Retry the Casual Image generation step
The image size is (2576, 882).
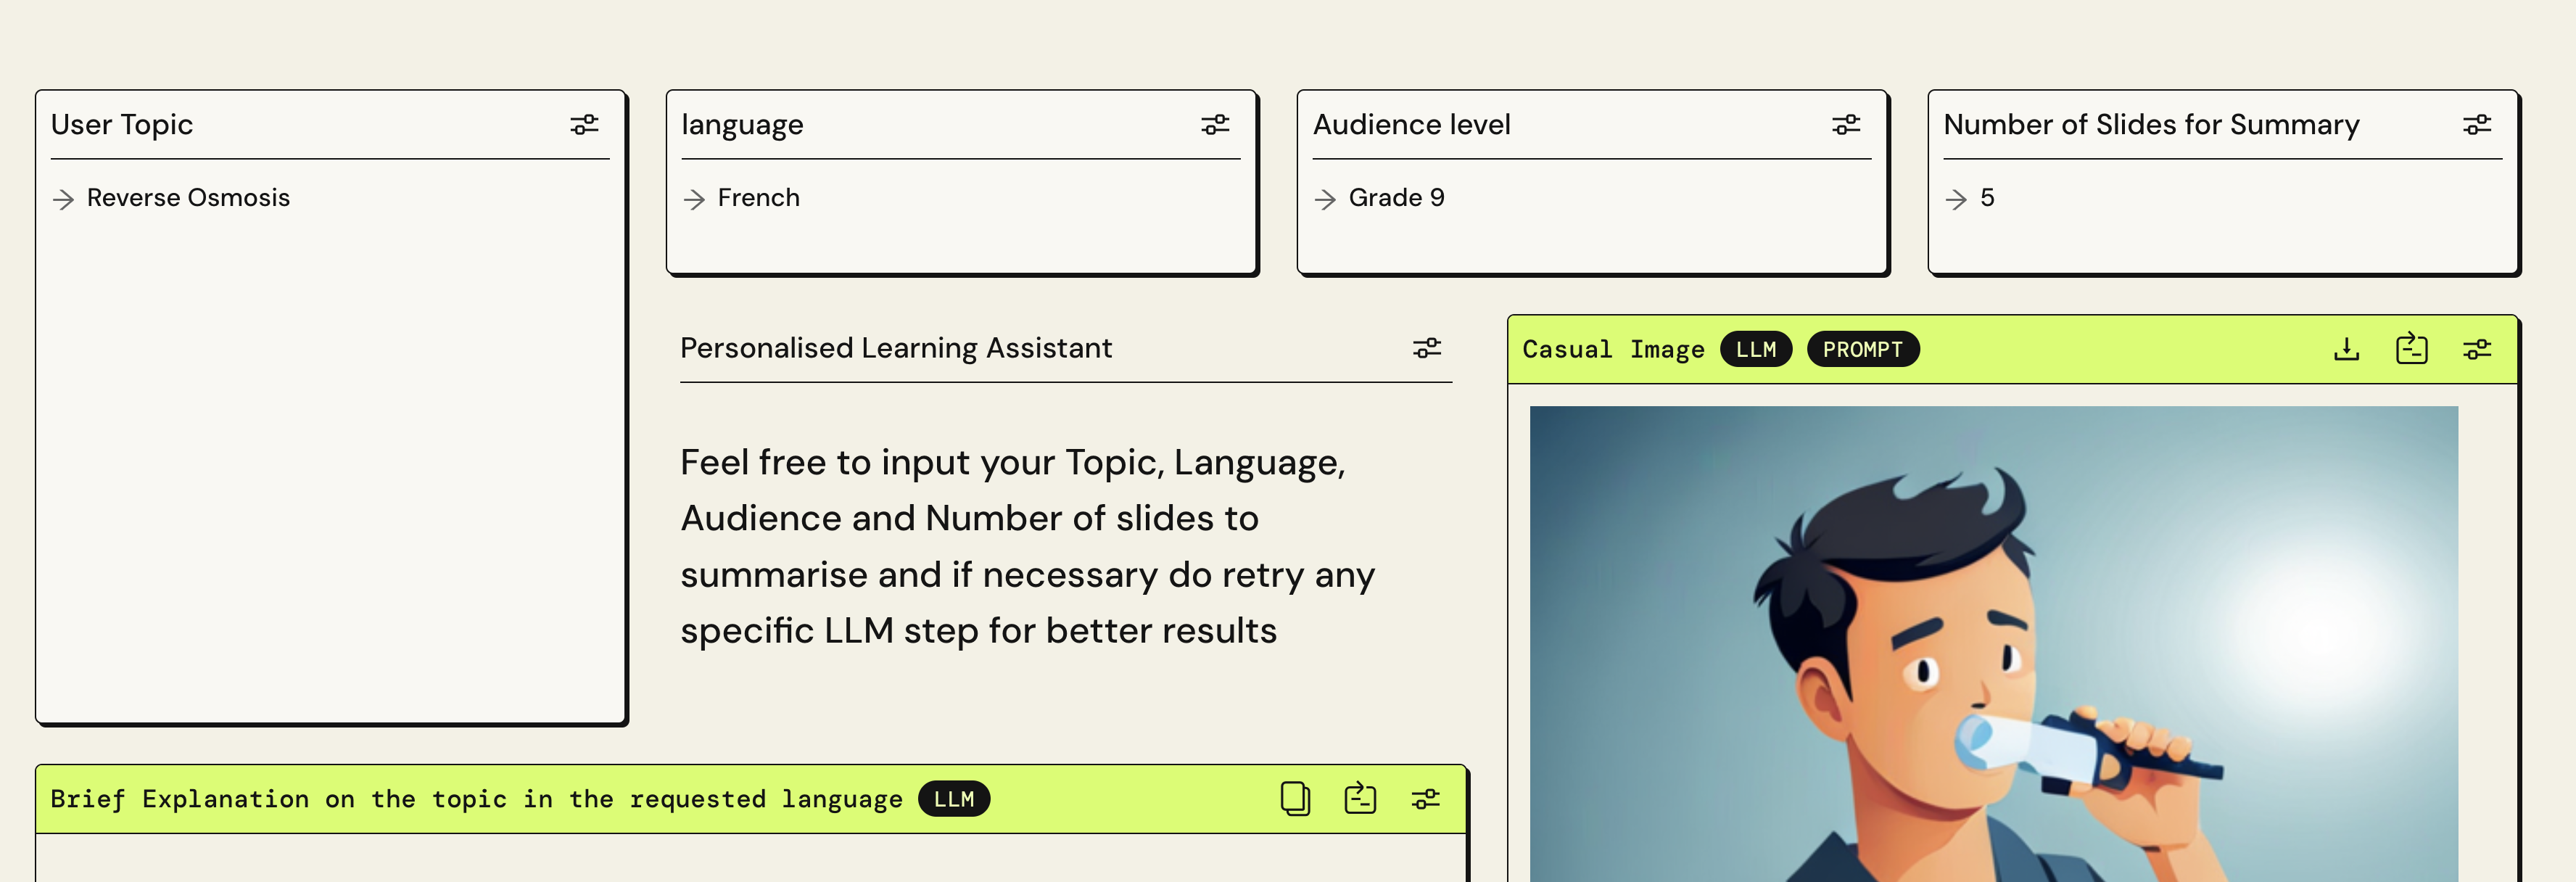(x=2411, y=349)
